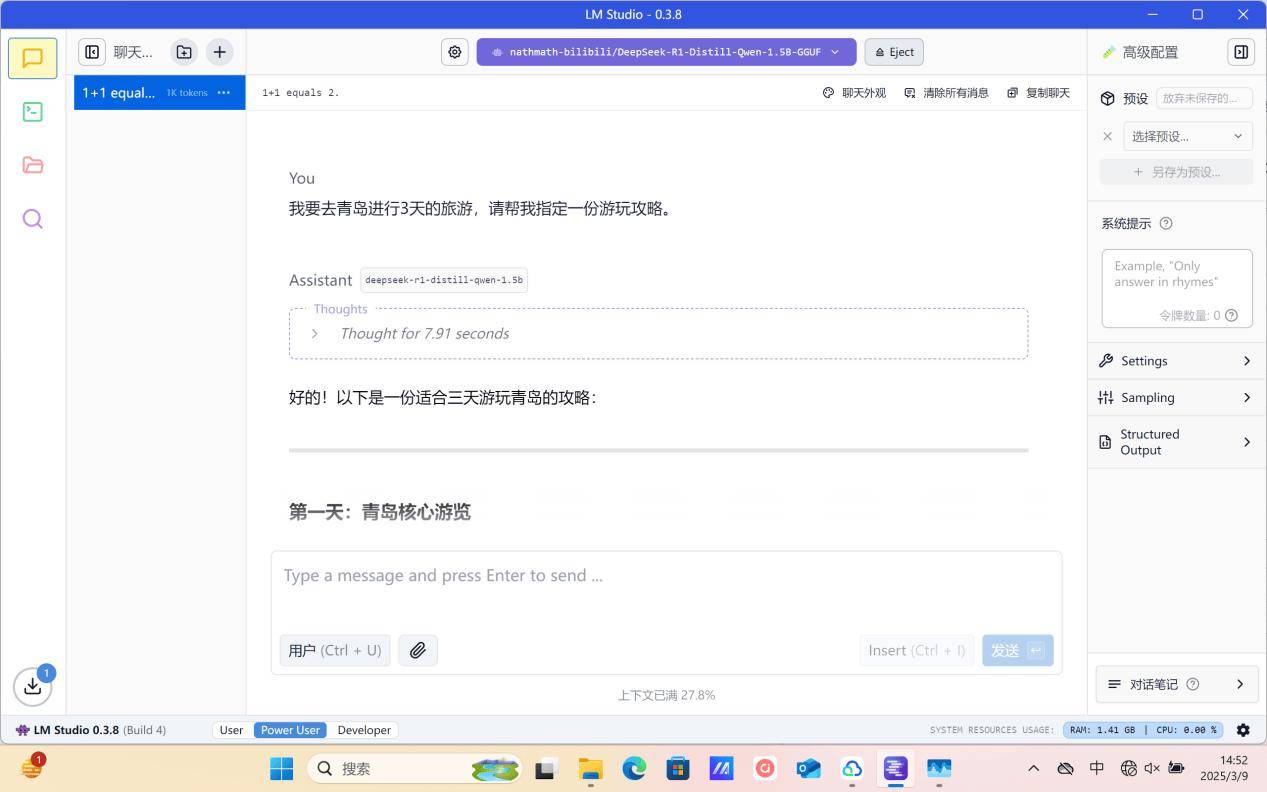Screen dimensions: 1267x792
Task: Select the '1+1 equal...' chat in list
Action: click(120, 93)
